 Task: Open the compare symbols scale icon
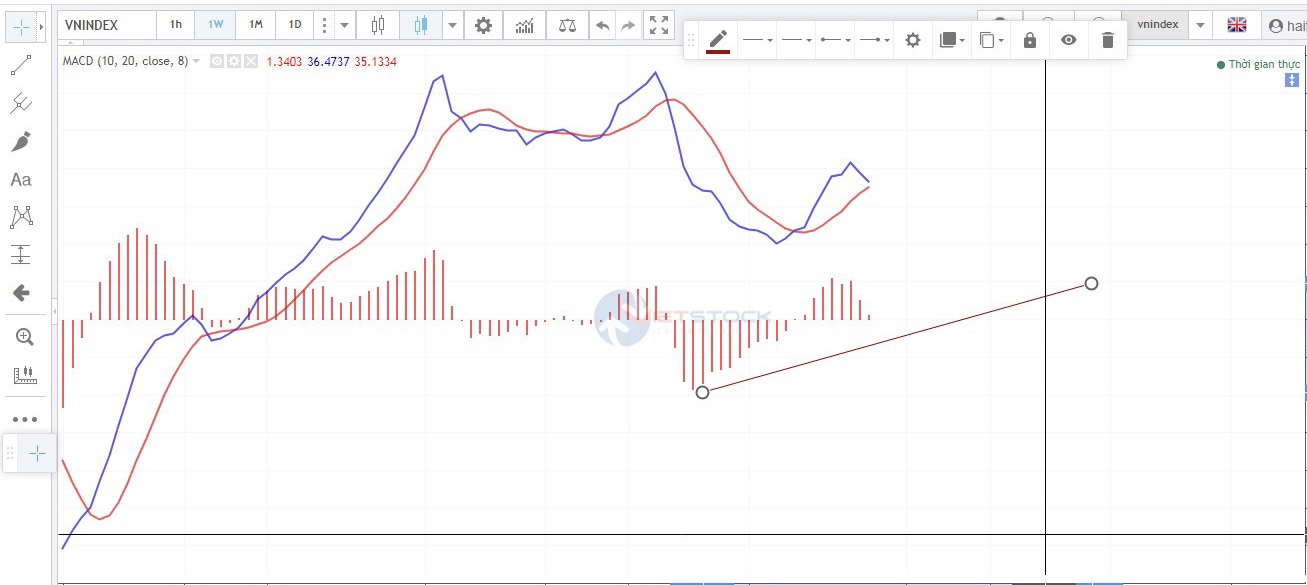click(568, 25)
